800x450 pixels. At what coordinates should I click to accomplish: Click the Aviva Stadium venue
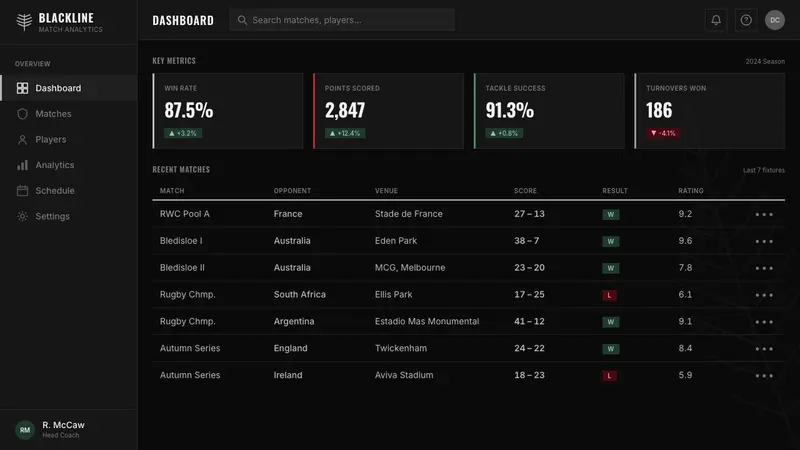click(404, 375)
